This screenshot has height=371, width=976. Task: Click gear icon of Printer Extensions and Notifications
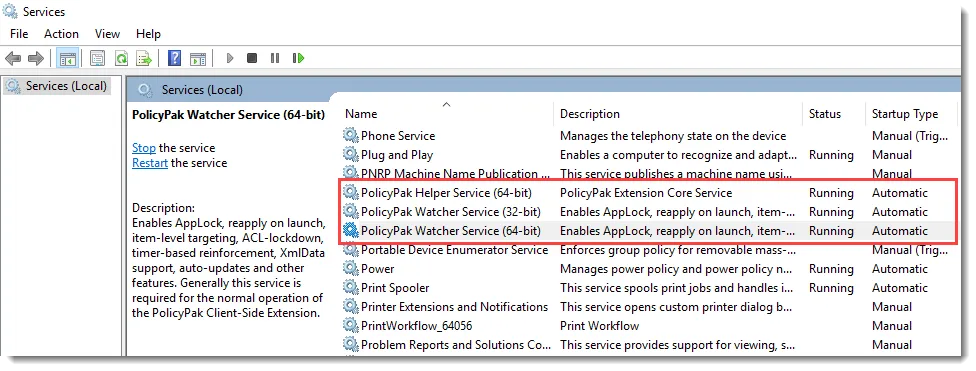pyautogui.click(x=351, y=307)
